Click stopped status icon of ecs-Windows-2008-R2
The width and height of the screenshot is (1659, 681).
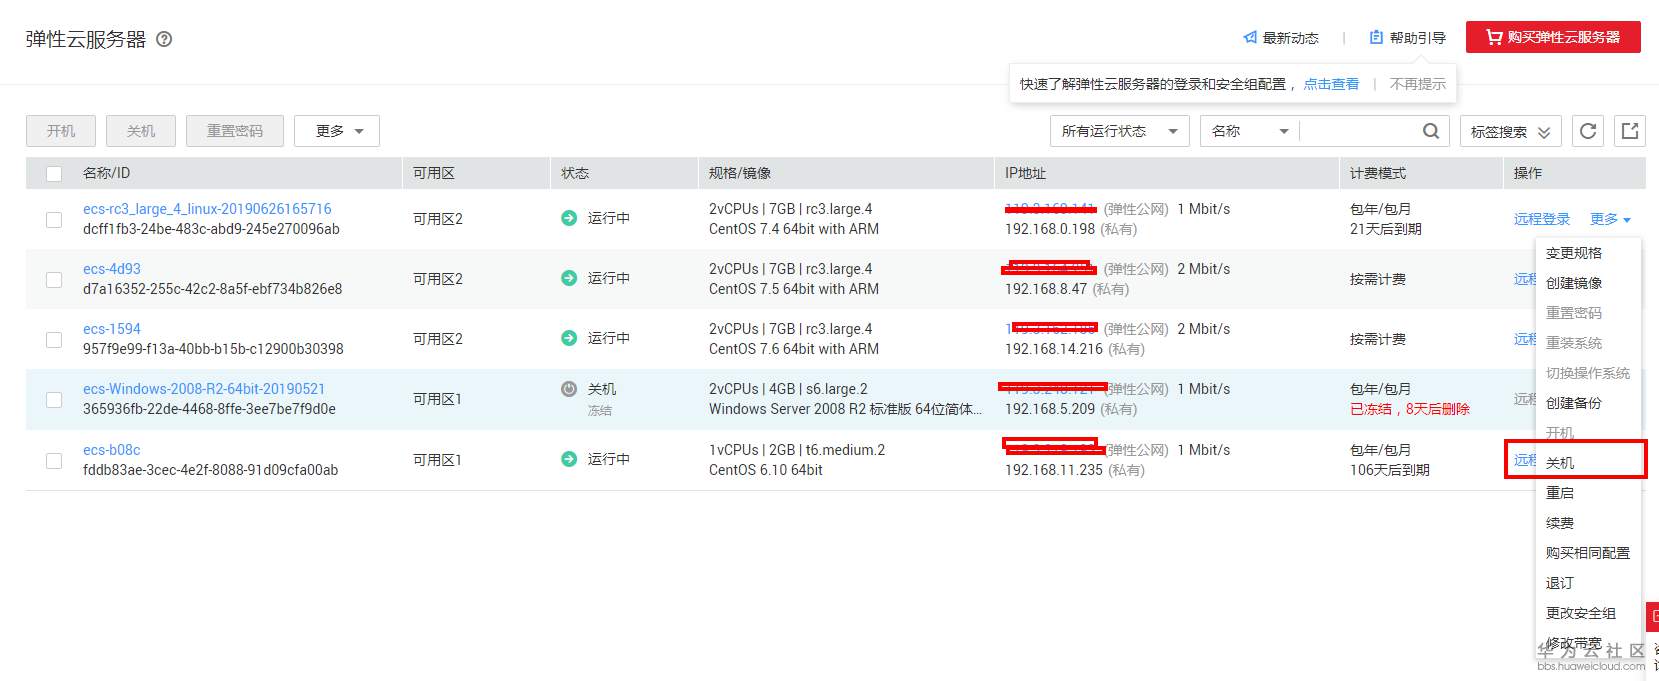tap(569, 389)
